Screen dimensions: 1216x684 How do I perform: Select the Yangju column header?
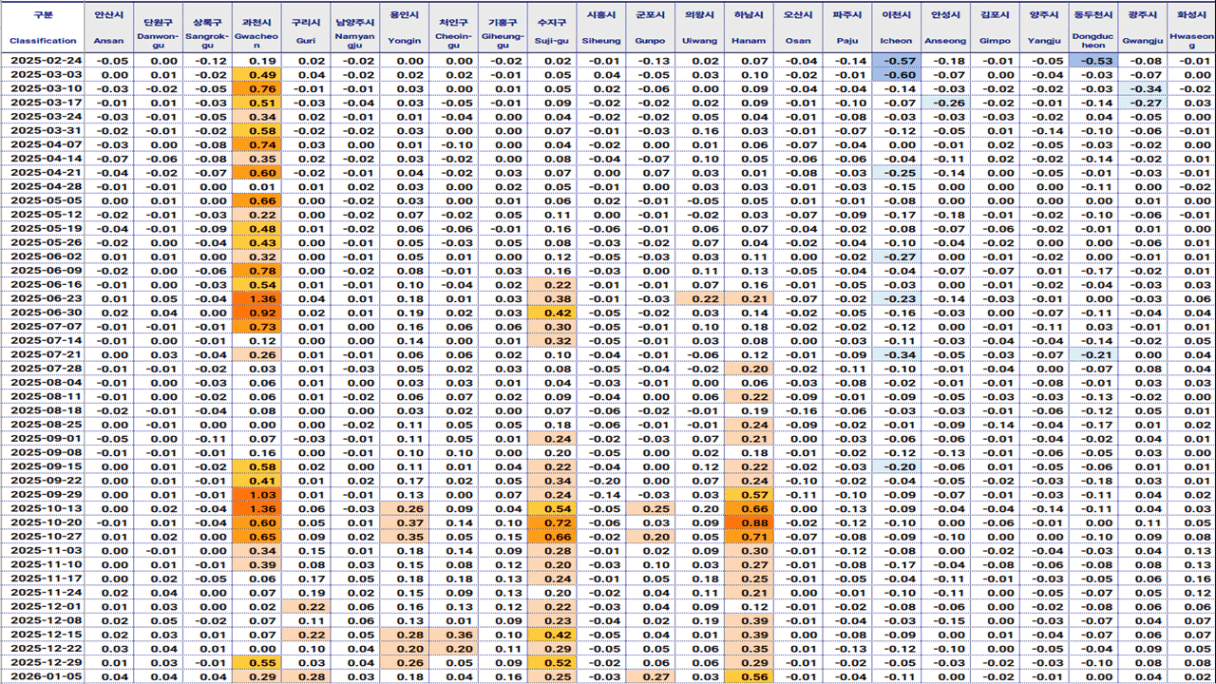[1042, 28]
